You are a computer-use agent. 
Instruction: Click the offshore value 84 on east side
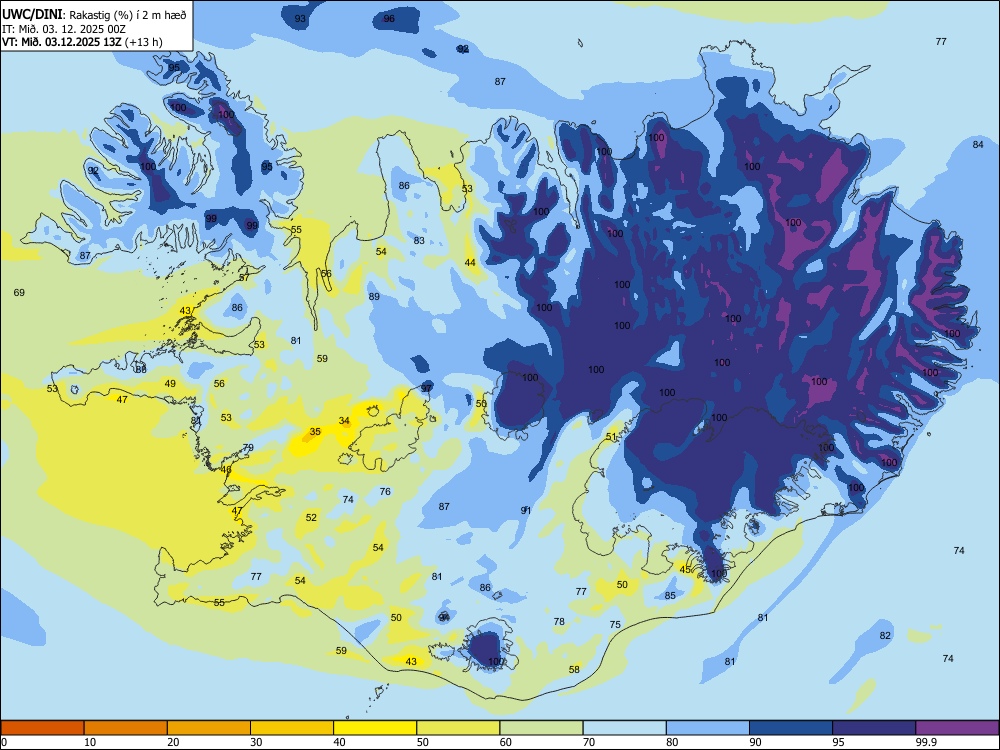[x=978, y=145]
